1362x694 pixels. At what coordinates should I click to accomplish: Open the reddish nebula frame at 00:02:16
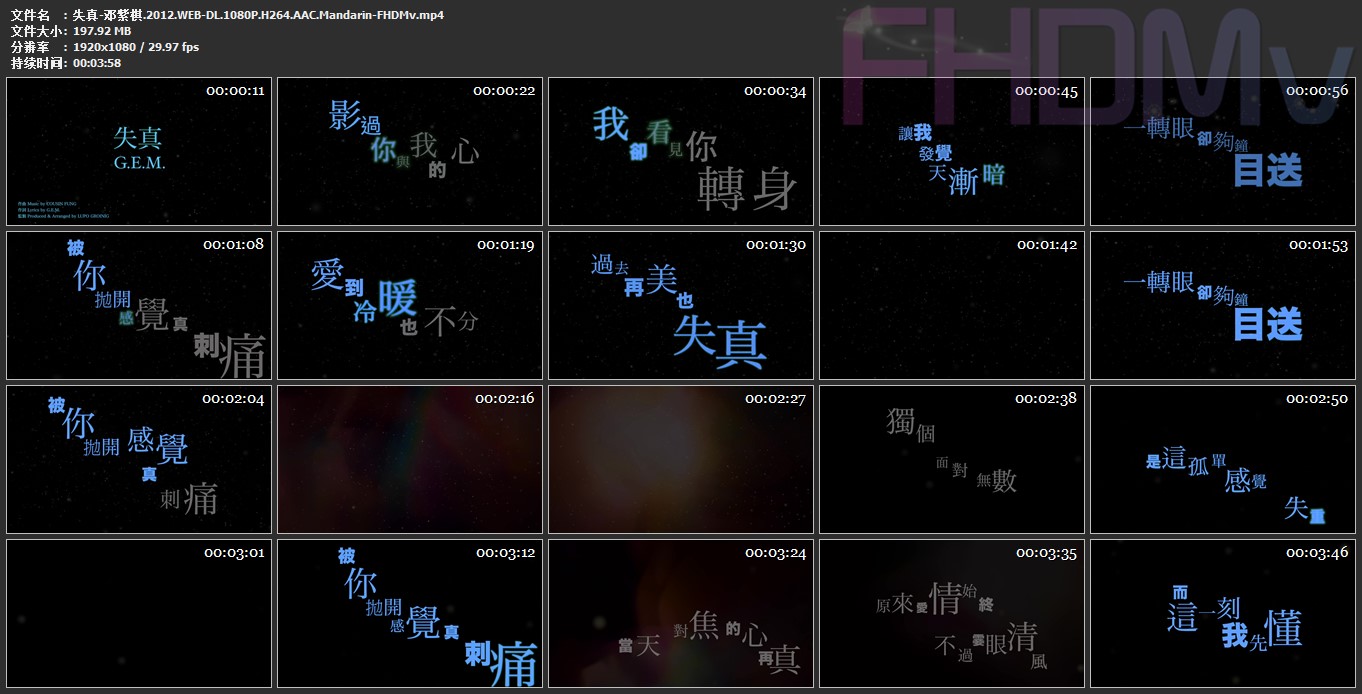coord(410,460)
